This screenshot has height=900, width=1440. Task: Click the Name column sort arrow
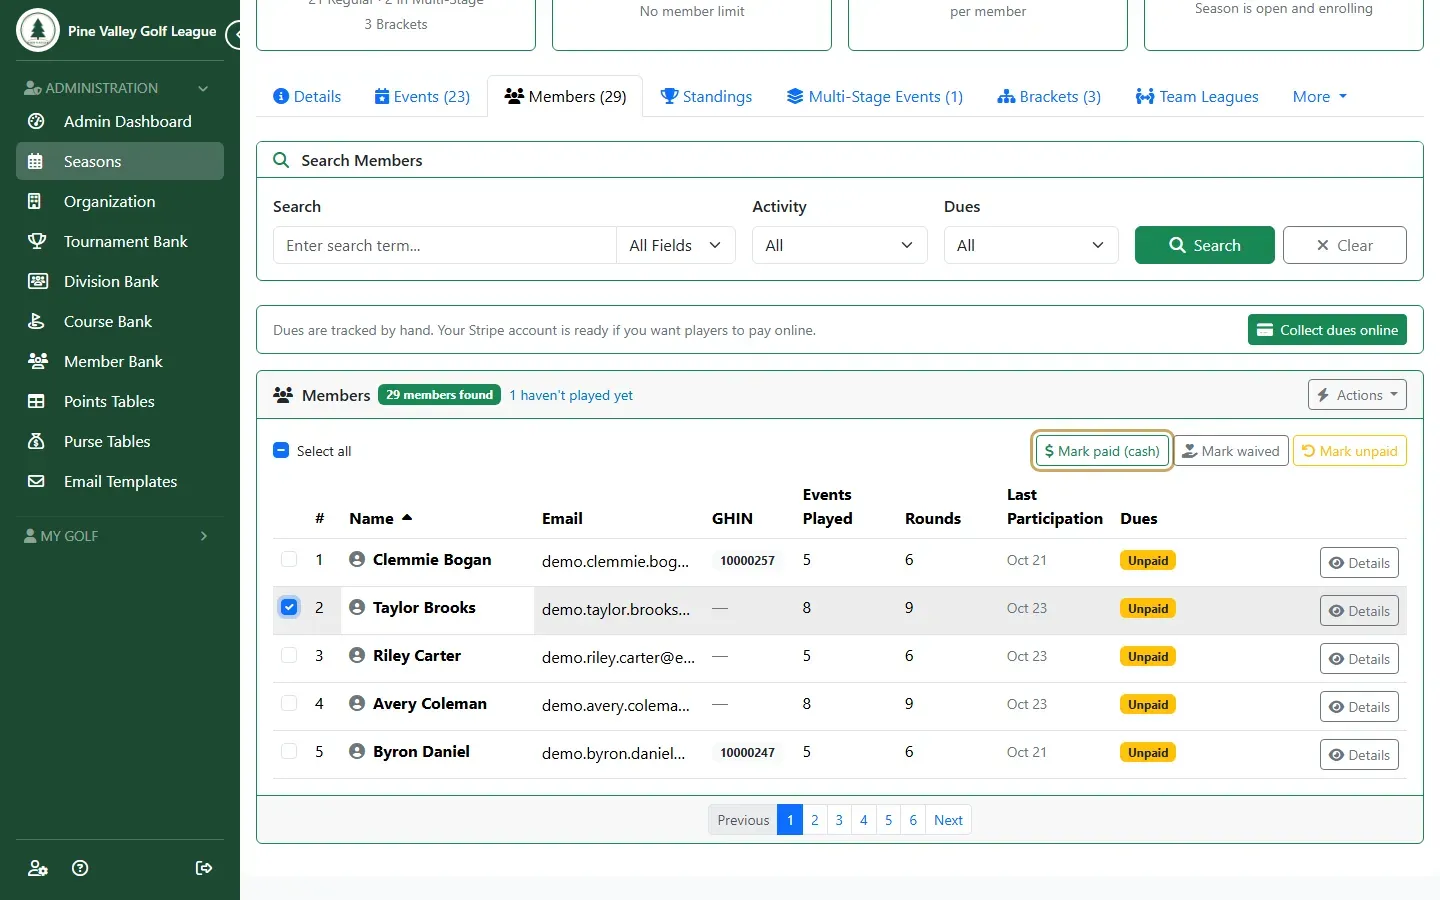point(407,518)
